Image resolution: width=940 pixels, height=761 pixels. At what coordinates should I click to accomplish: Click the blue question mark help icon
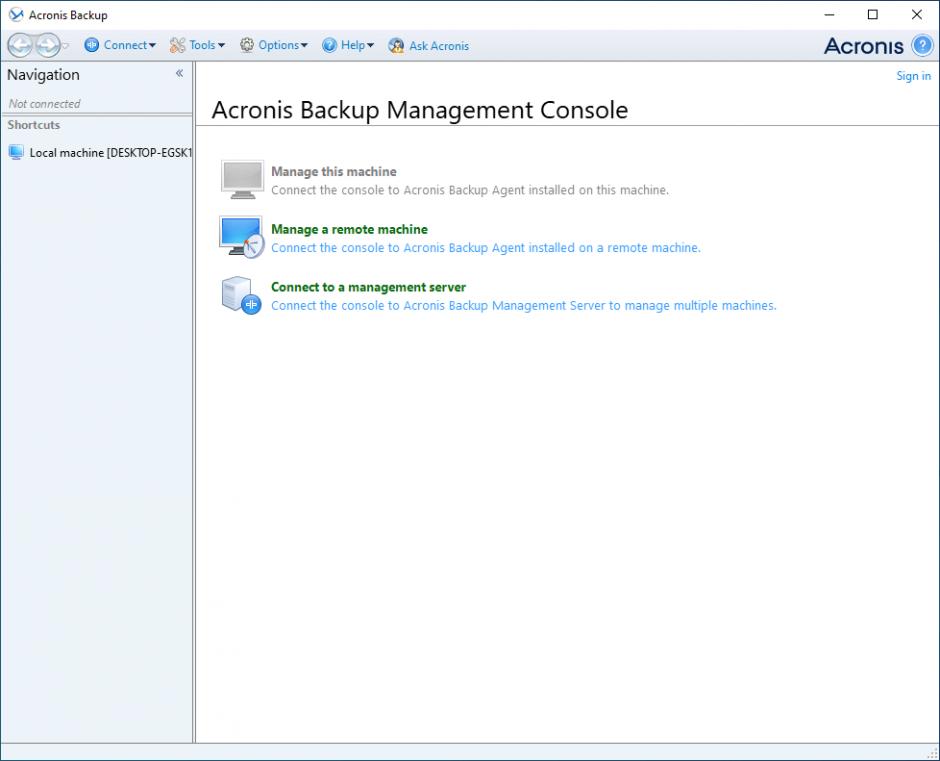(x=922, y=45)
